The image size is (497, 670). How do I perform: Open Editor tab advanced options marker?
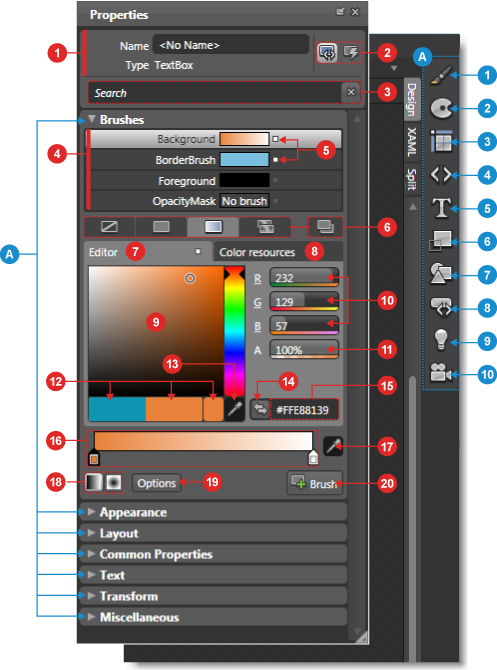tap(198, 251)
